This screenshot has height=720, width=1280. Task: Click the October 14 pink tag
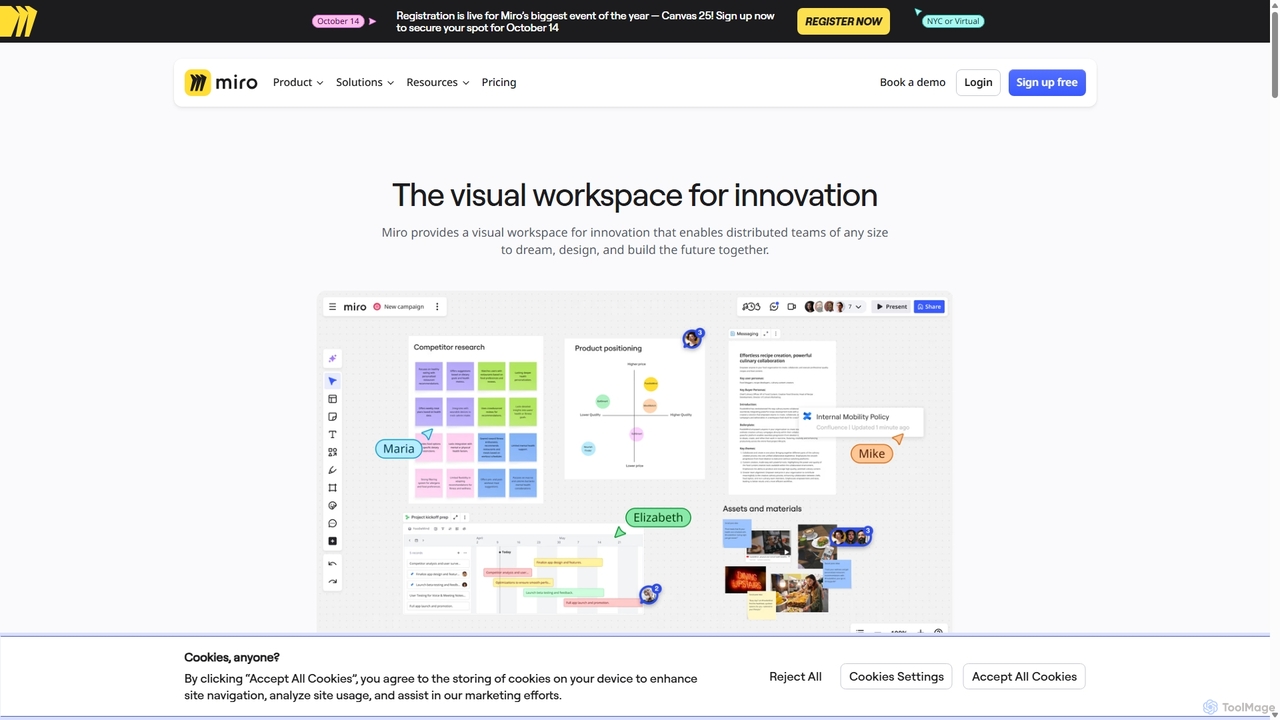pos(338,21)
